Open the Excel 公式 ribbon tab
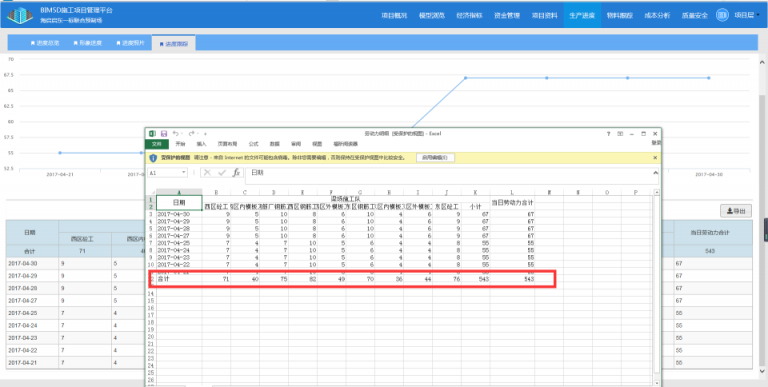The image size is (768, 387). tap(253, 144)
